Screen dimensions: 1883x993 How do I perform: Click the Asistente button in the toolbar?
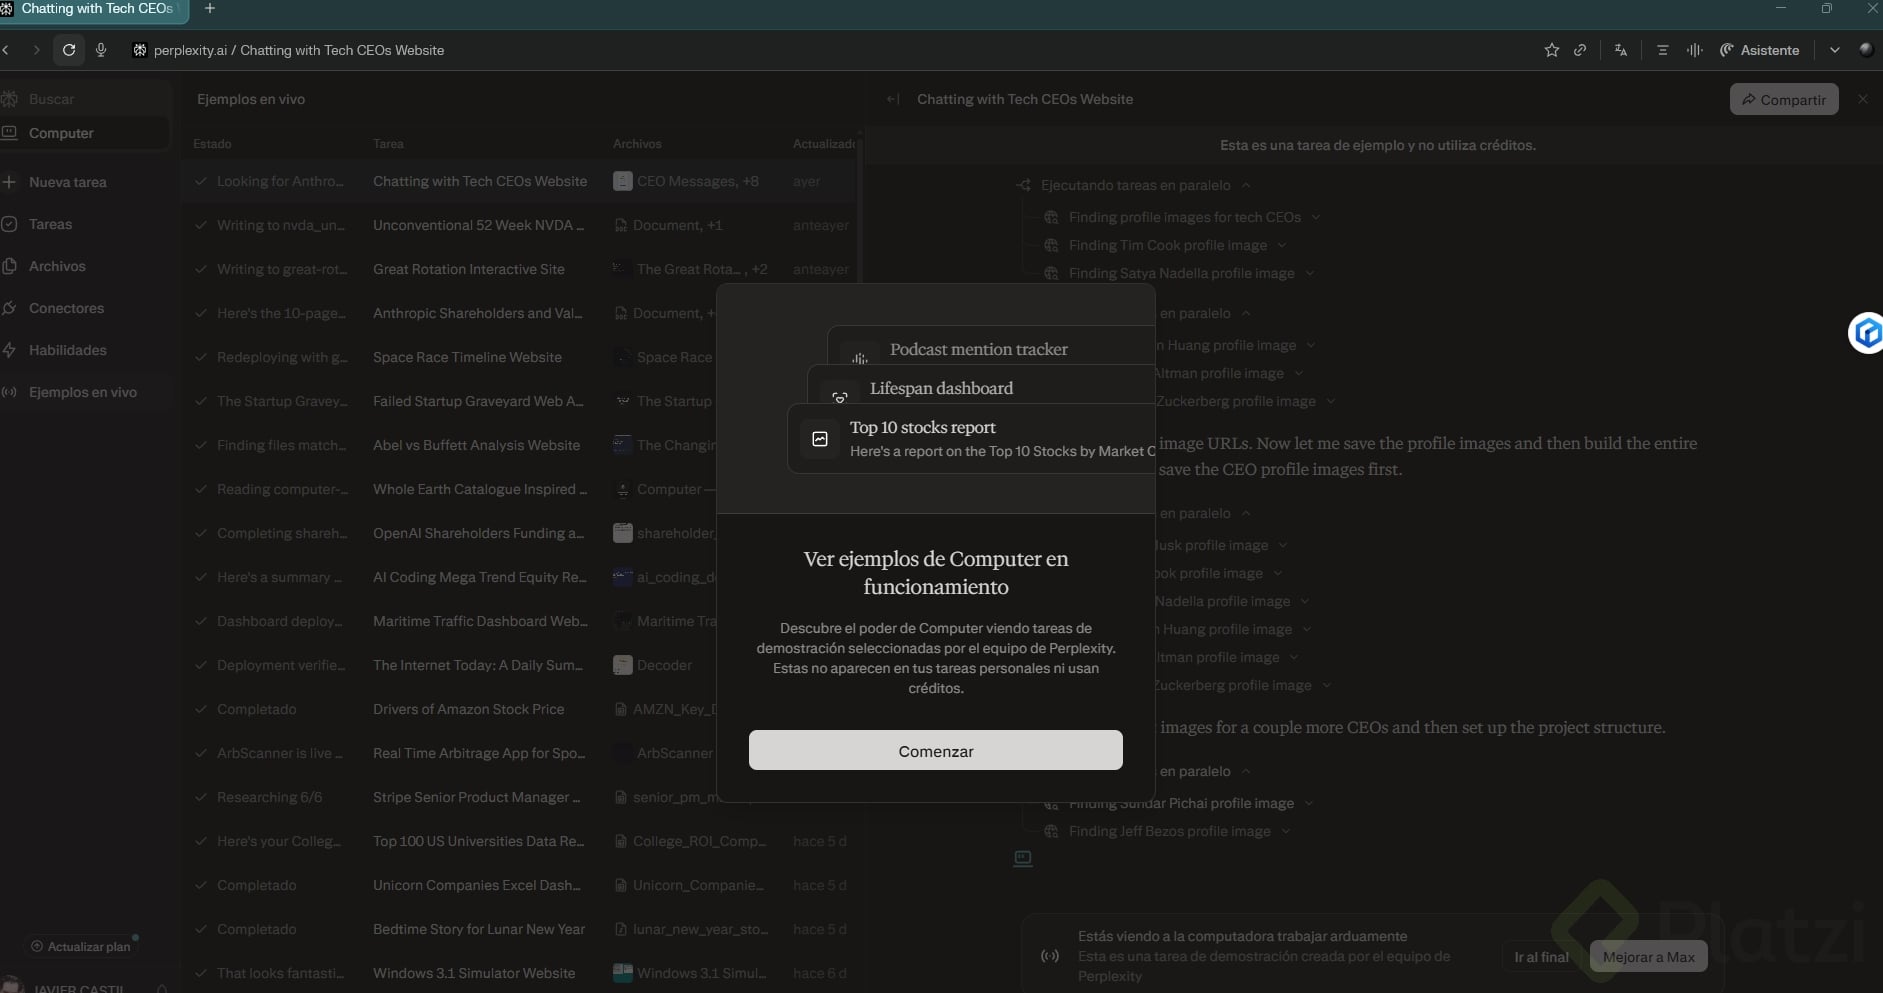[x=1760, y=50]
